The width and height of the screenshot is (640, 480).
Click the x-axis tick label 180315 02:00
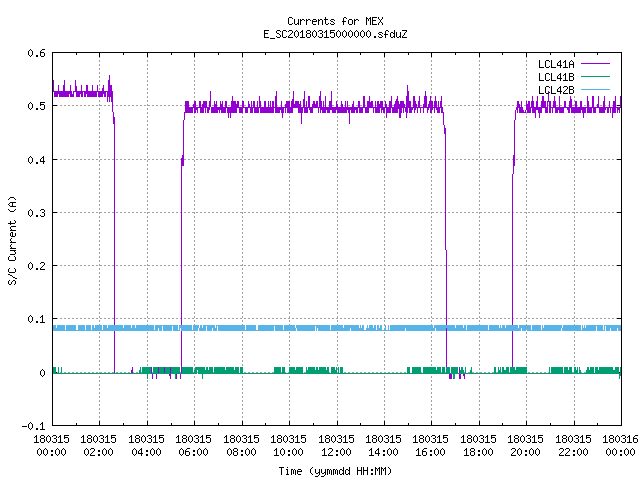click(98, 445)
